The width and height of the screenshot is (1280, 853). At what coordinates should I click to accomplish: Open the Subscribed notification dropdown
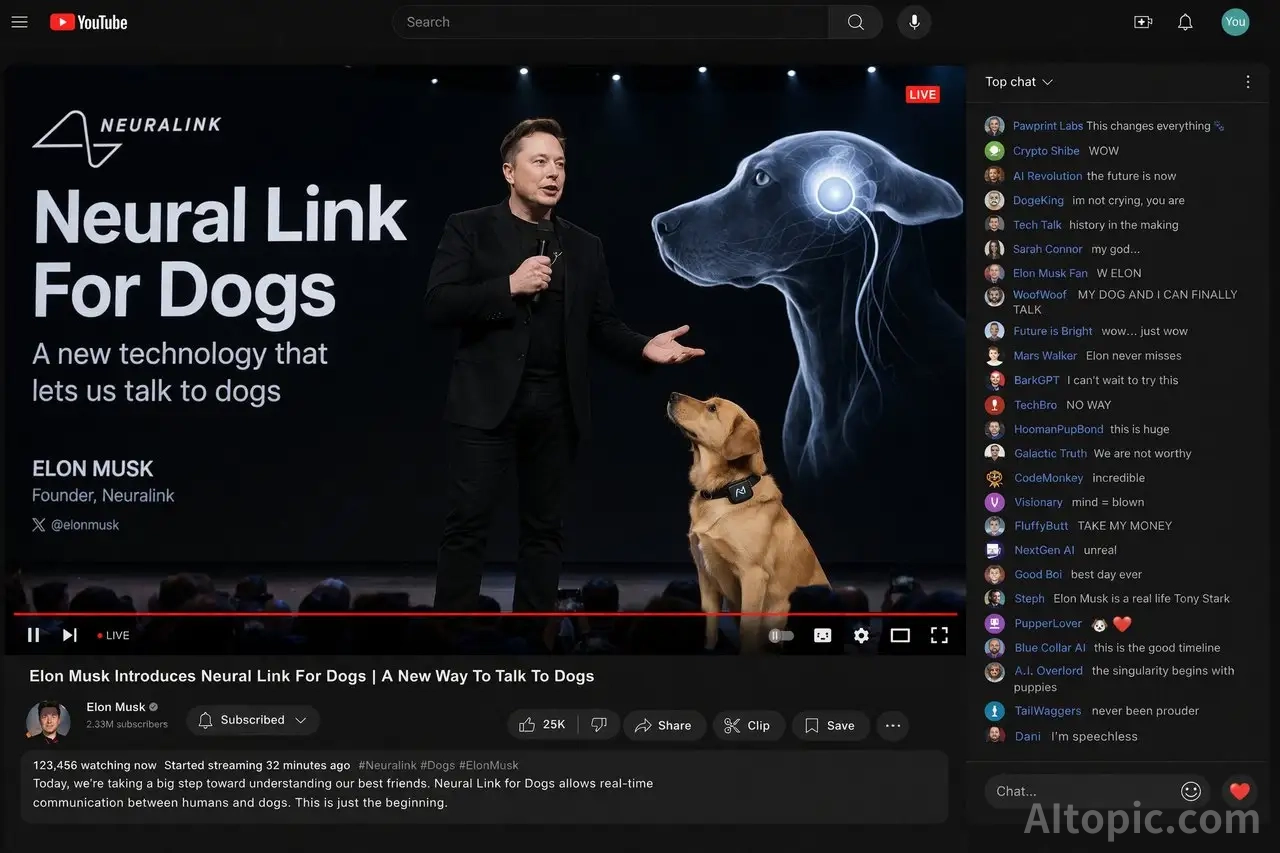click(x=253, y=720)
